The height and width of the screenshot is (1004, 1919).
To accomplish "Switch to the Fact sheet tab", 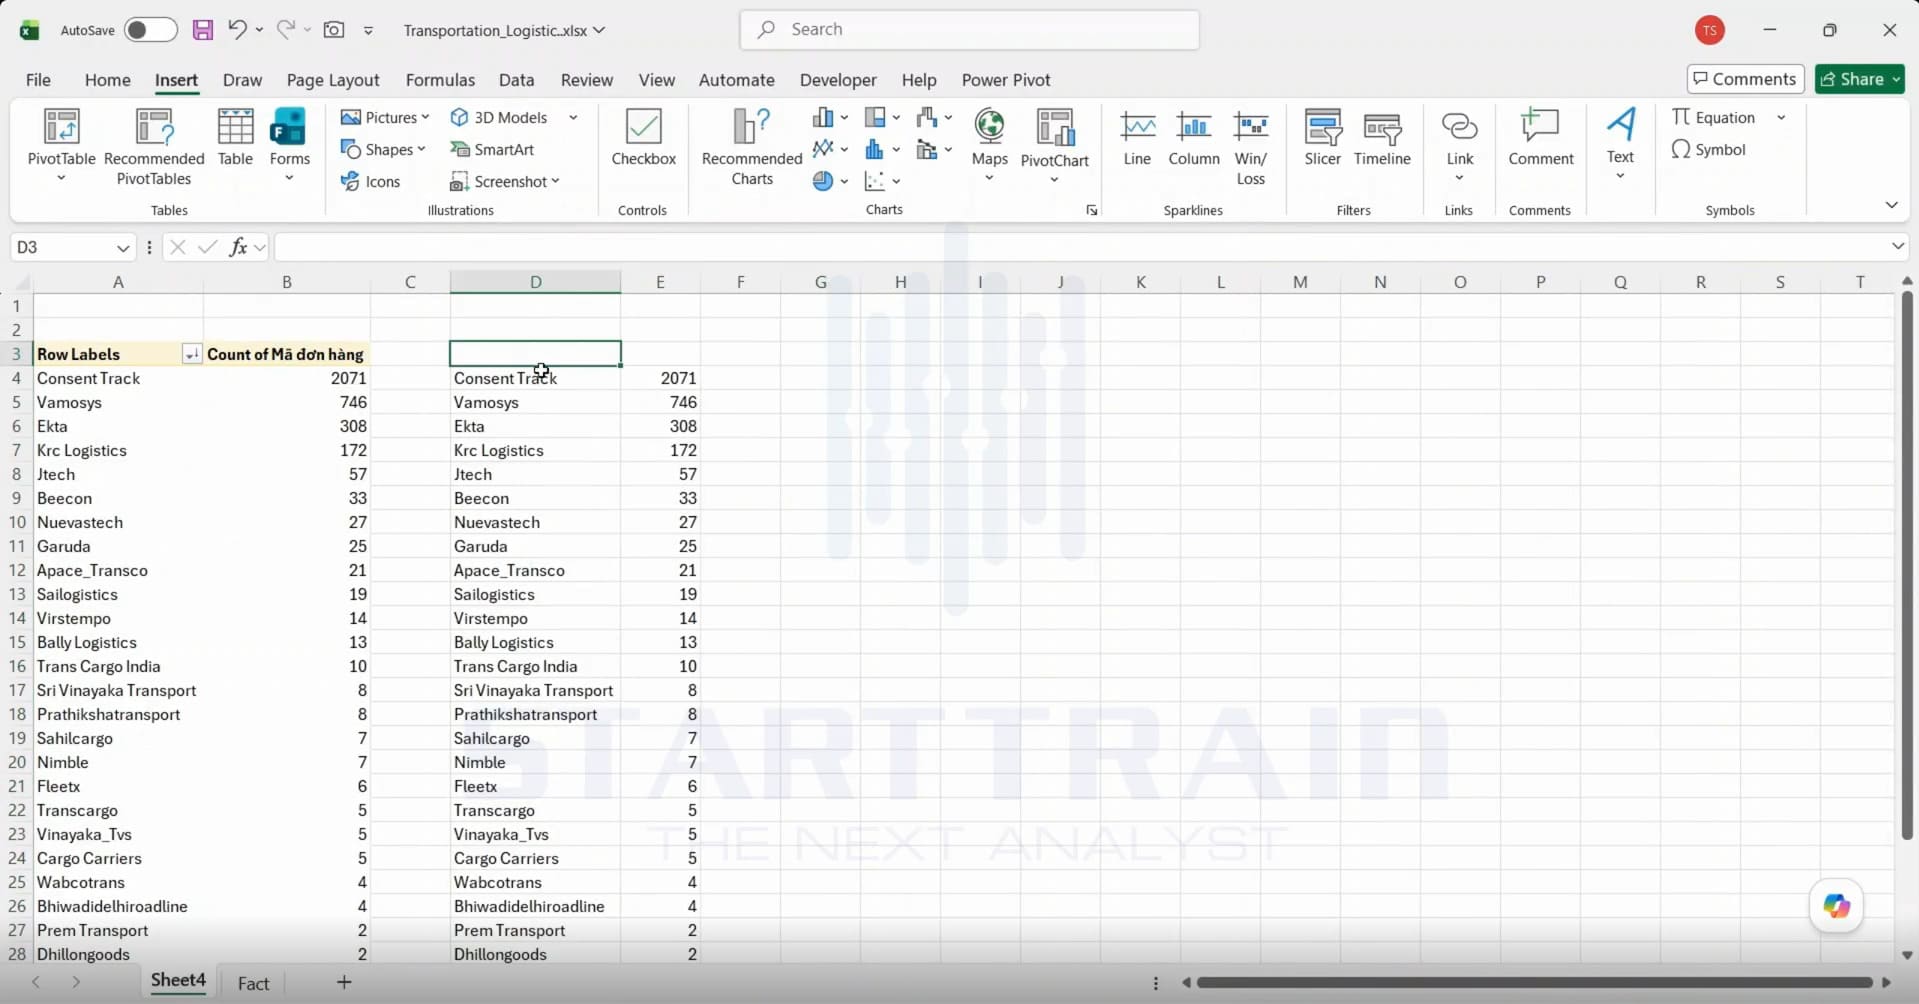I will [253, 983].
